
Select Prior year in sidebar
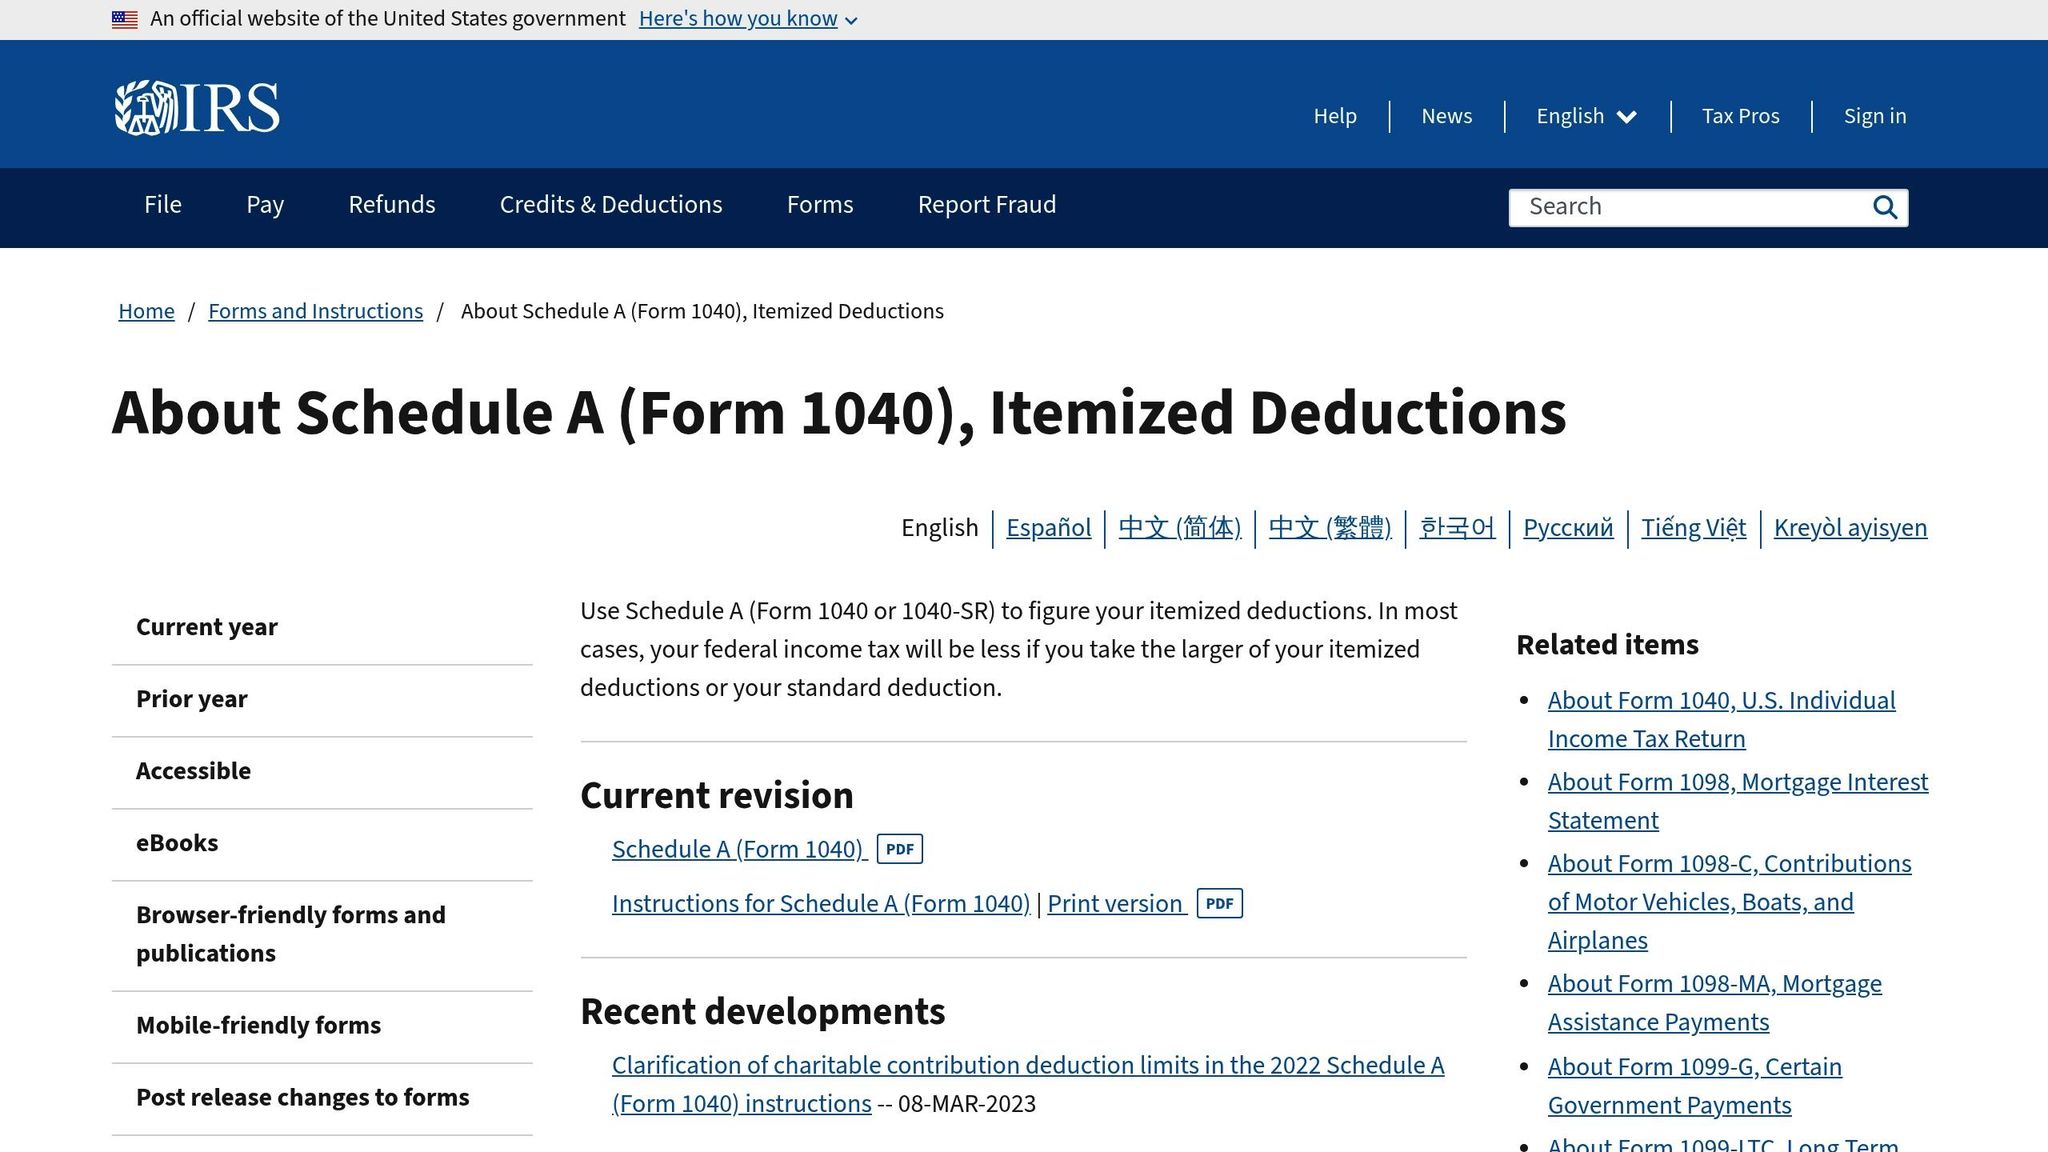click(192, 699)
